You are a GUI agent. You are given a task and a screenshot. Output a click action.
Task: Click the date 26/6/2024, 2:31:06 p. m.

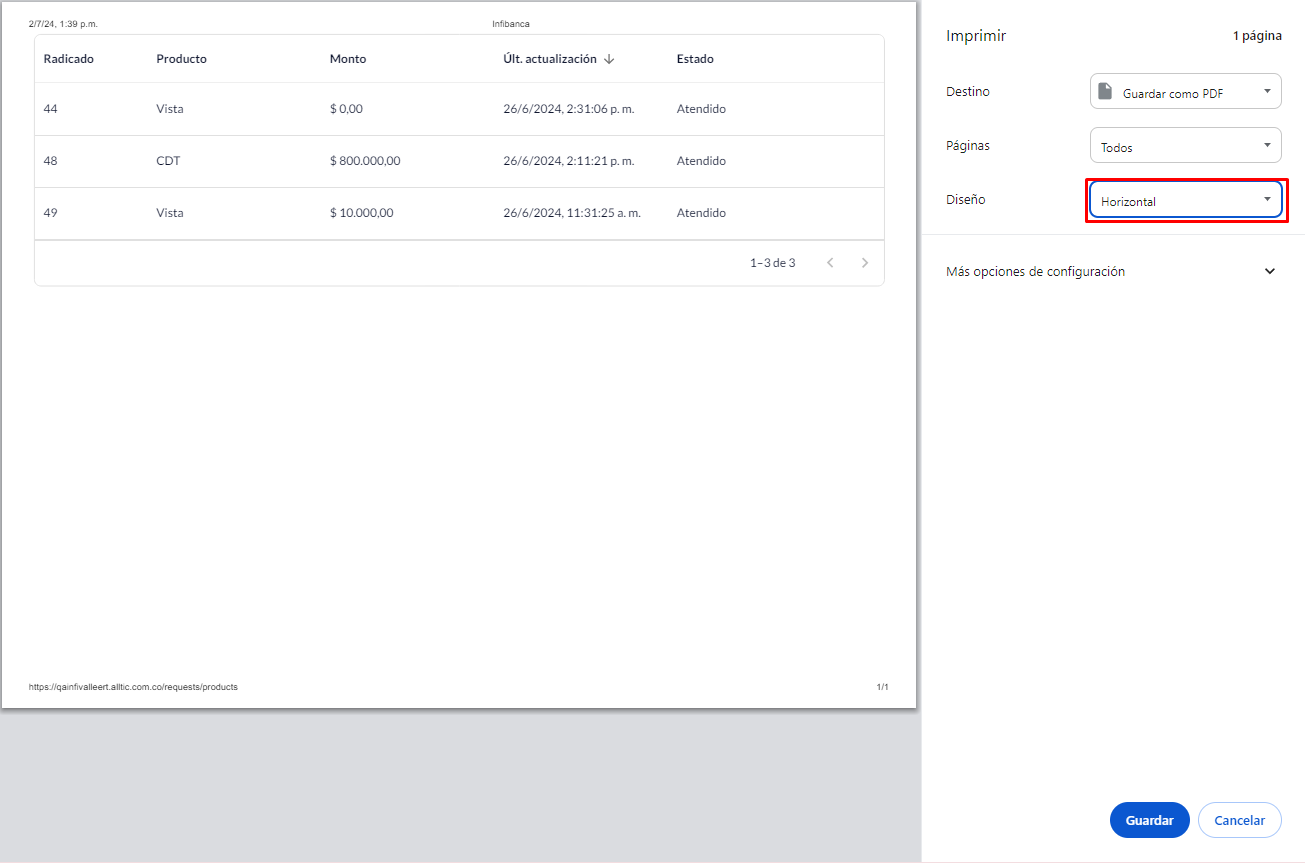(569, 109)
